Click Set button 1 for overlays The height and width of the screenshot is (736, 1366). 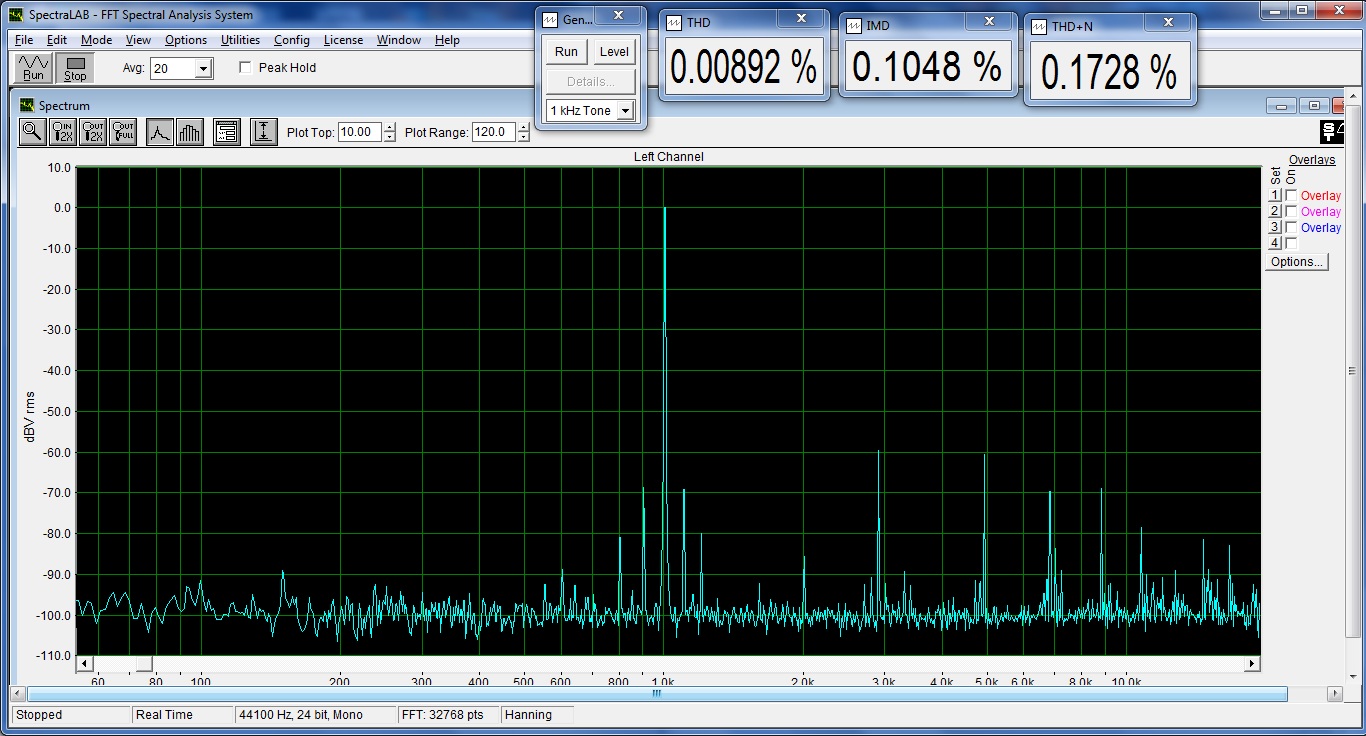1275,196
